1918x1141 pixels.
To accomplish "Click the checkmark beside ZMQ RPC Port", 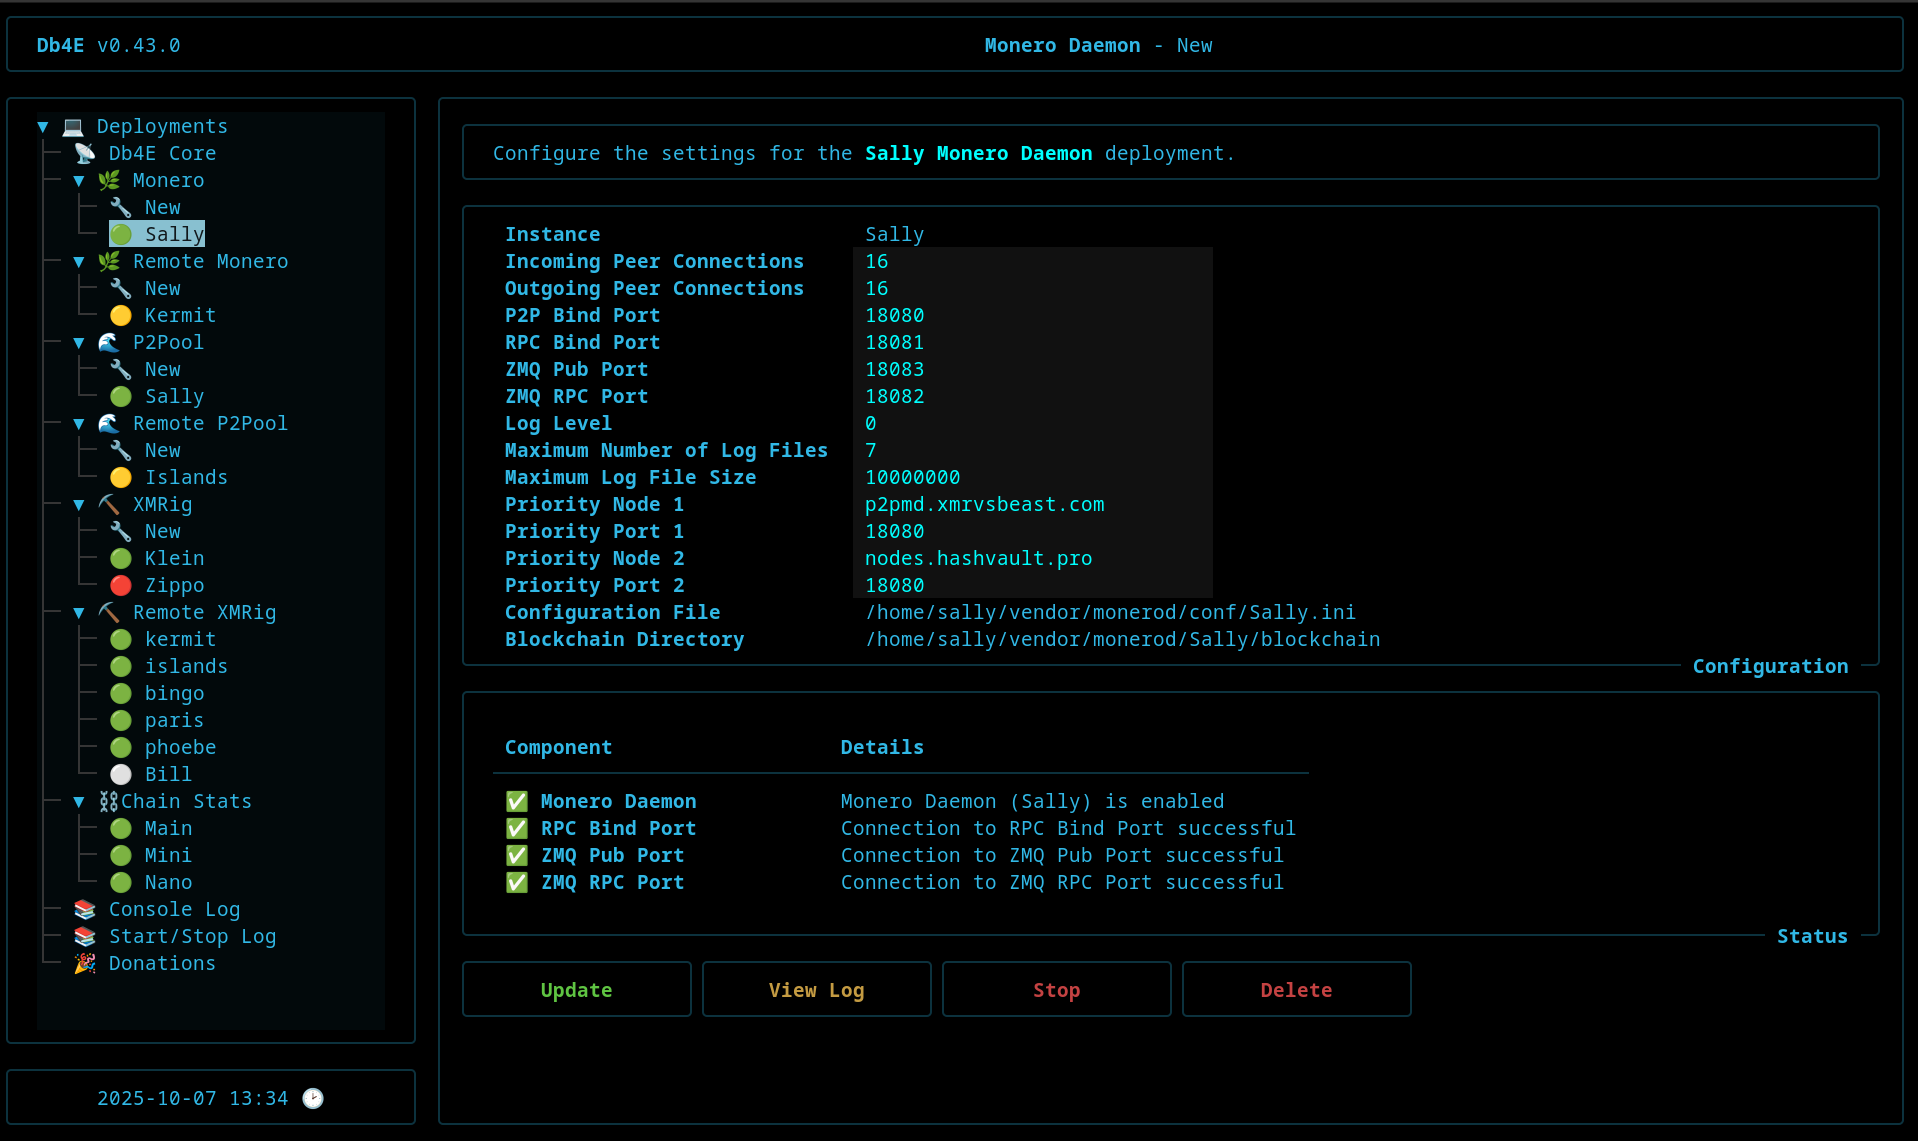I will 517,882.
